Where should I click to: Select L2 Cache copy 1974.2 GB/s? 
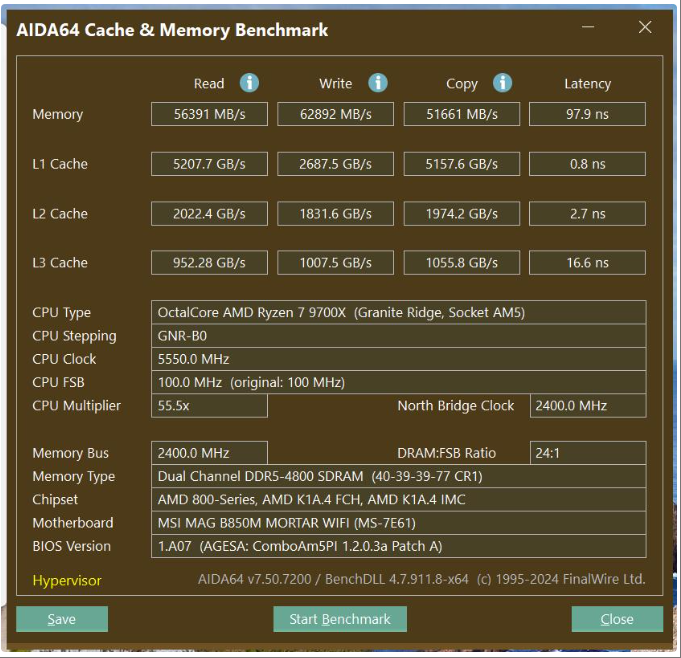pos(462,214)
